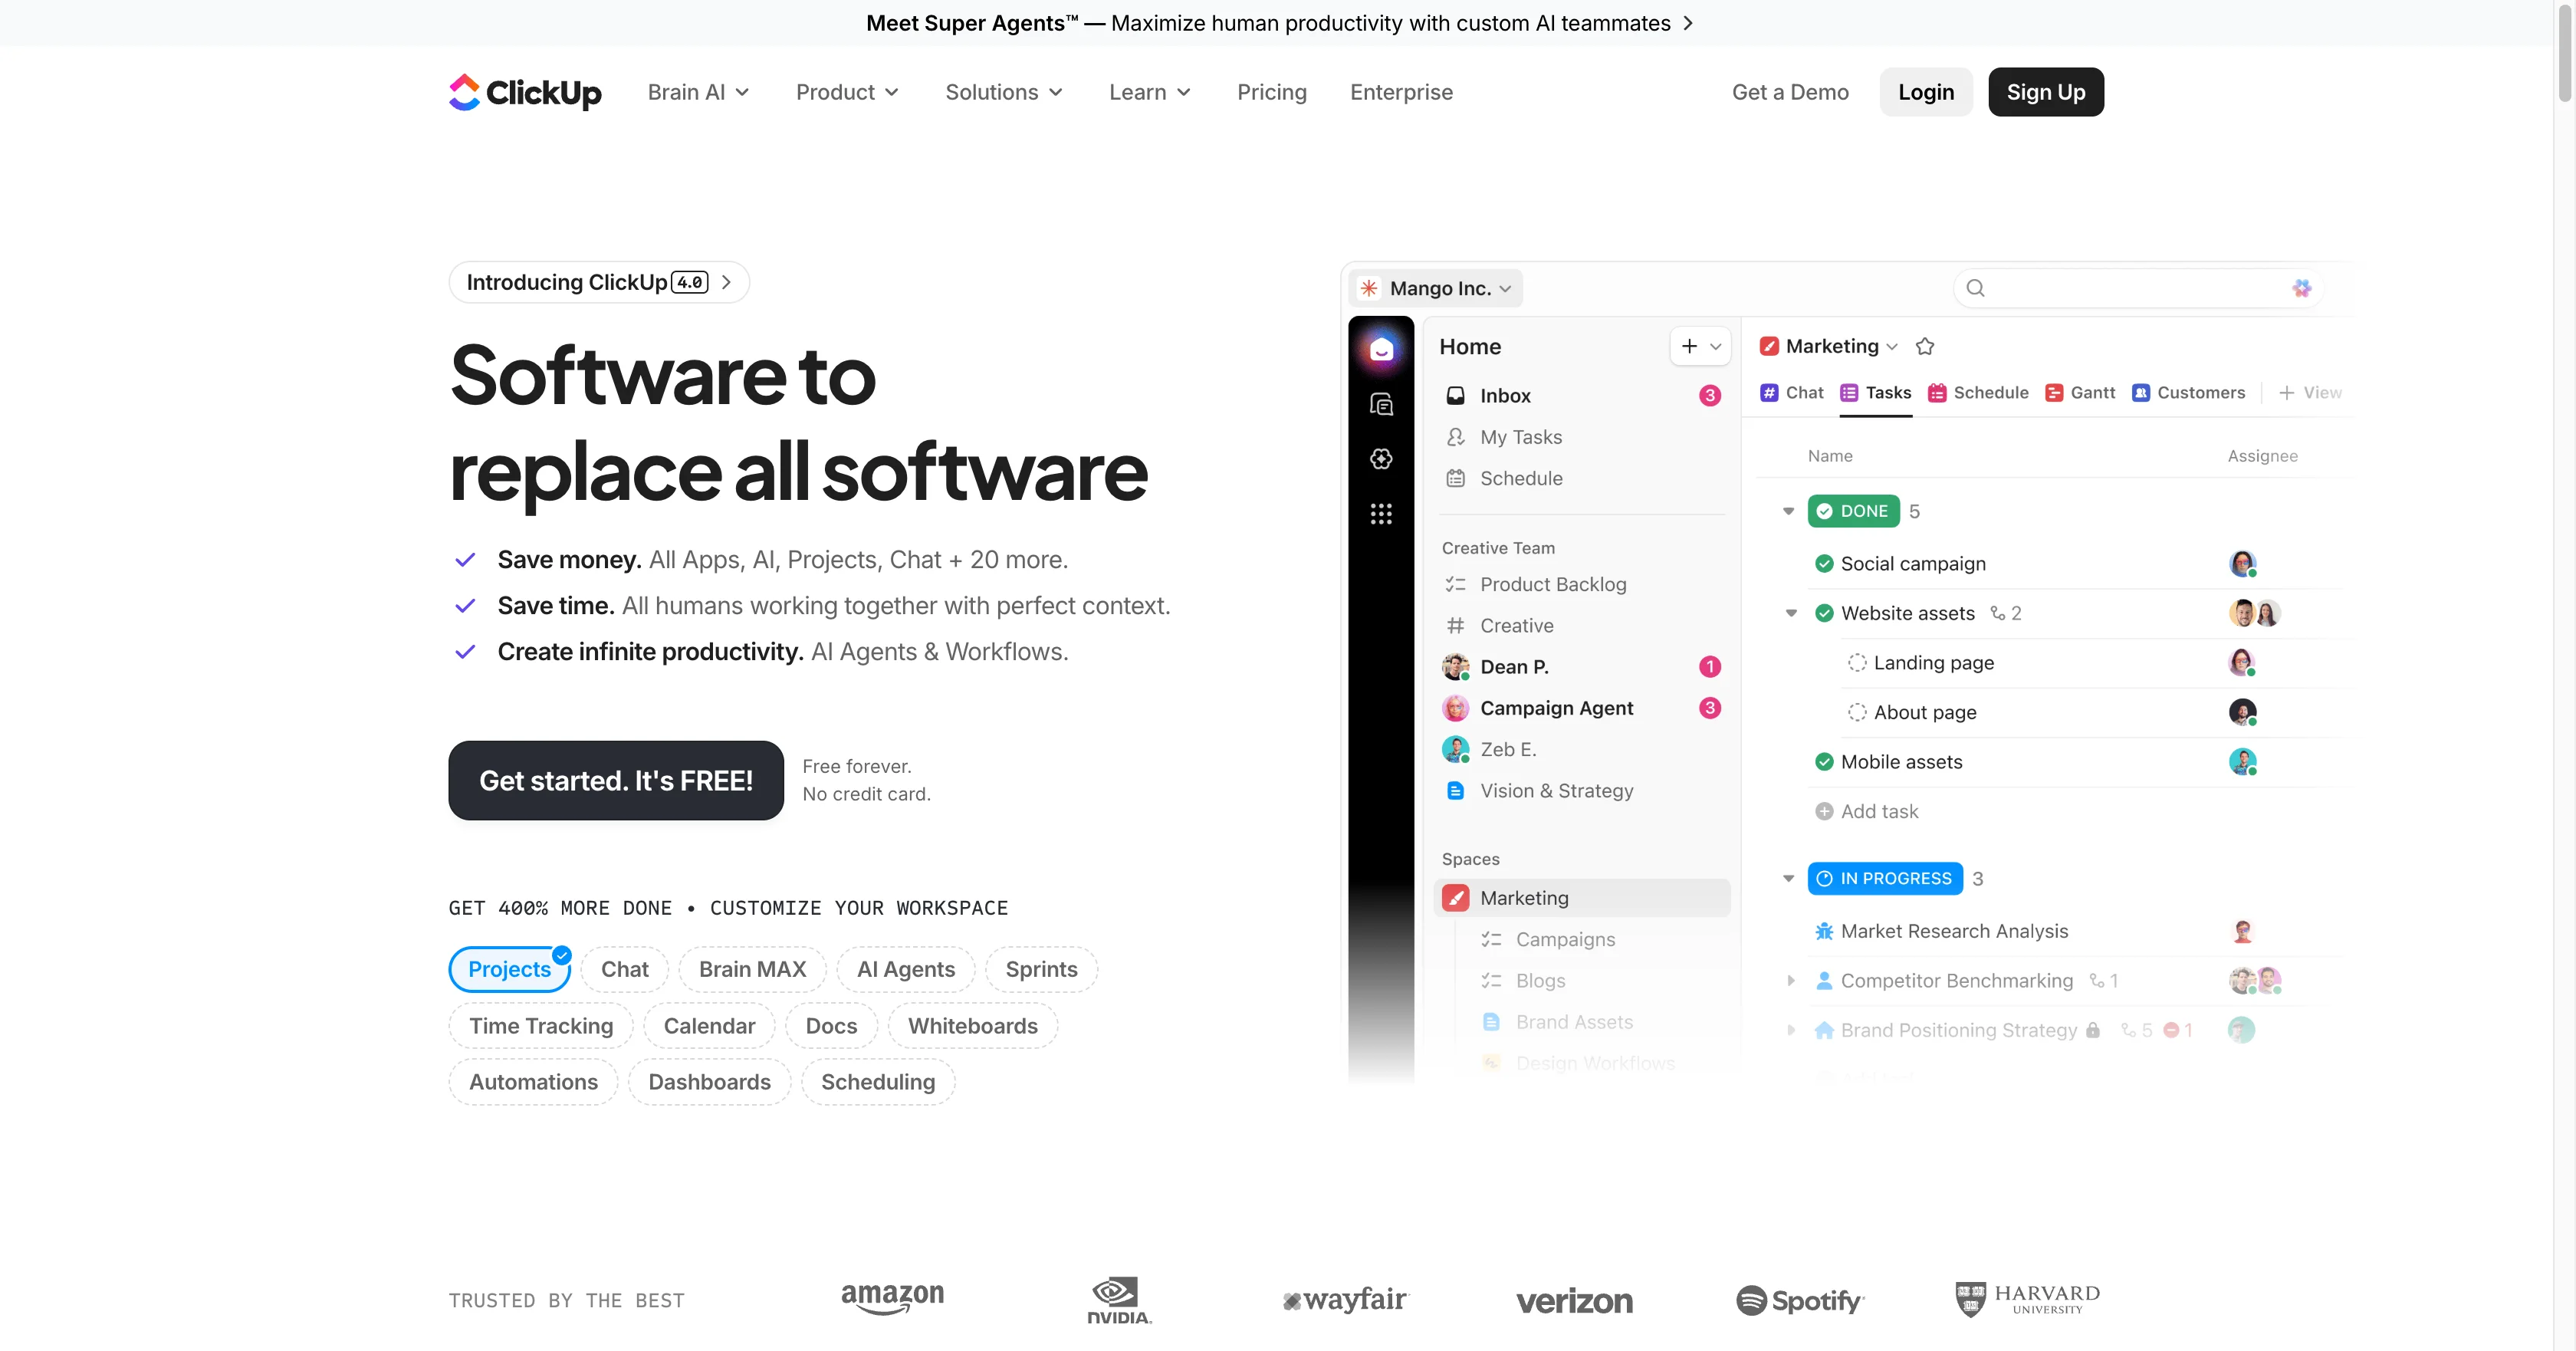Open the Pricing link
The image size is (2576, 1351).
coord(1272,92)
